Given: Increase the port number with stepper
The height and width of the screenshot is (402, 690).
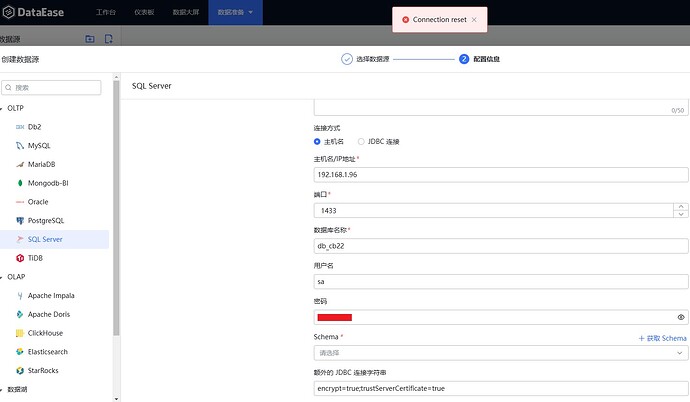Looking at the screenshot, I should click(x=682, y=206).
